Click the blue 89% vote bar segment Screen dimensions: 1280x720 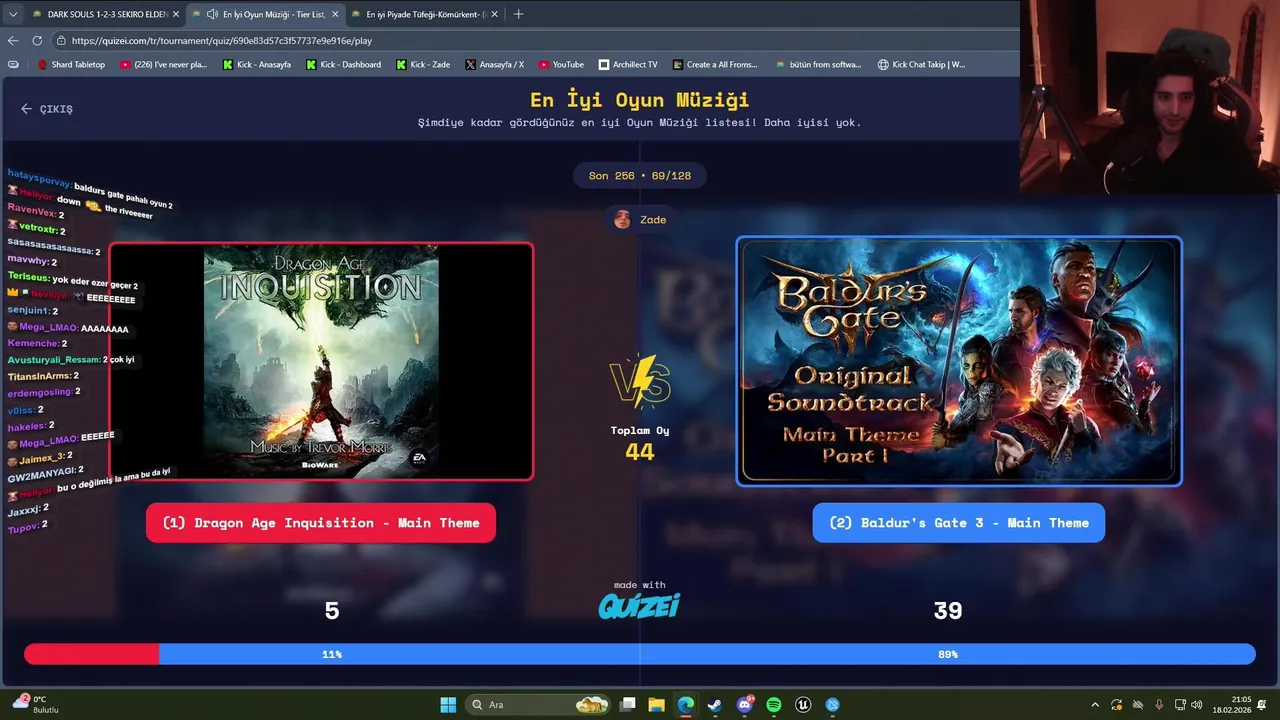coord(707,654)
